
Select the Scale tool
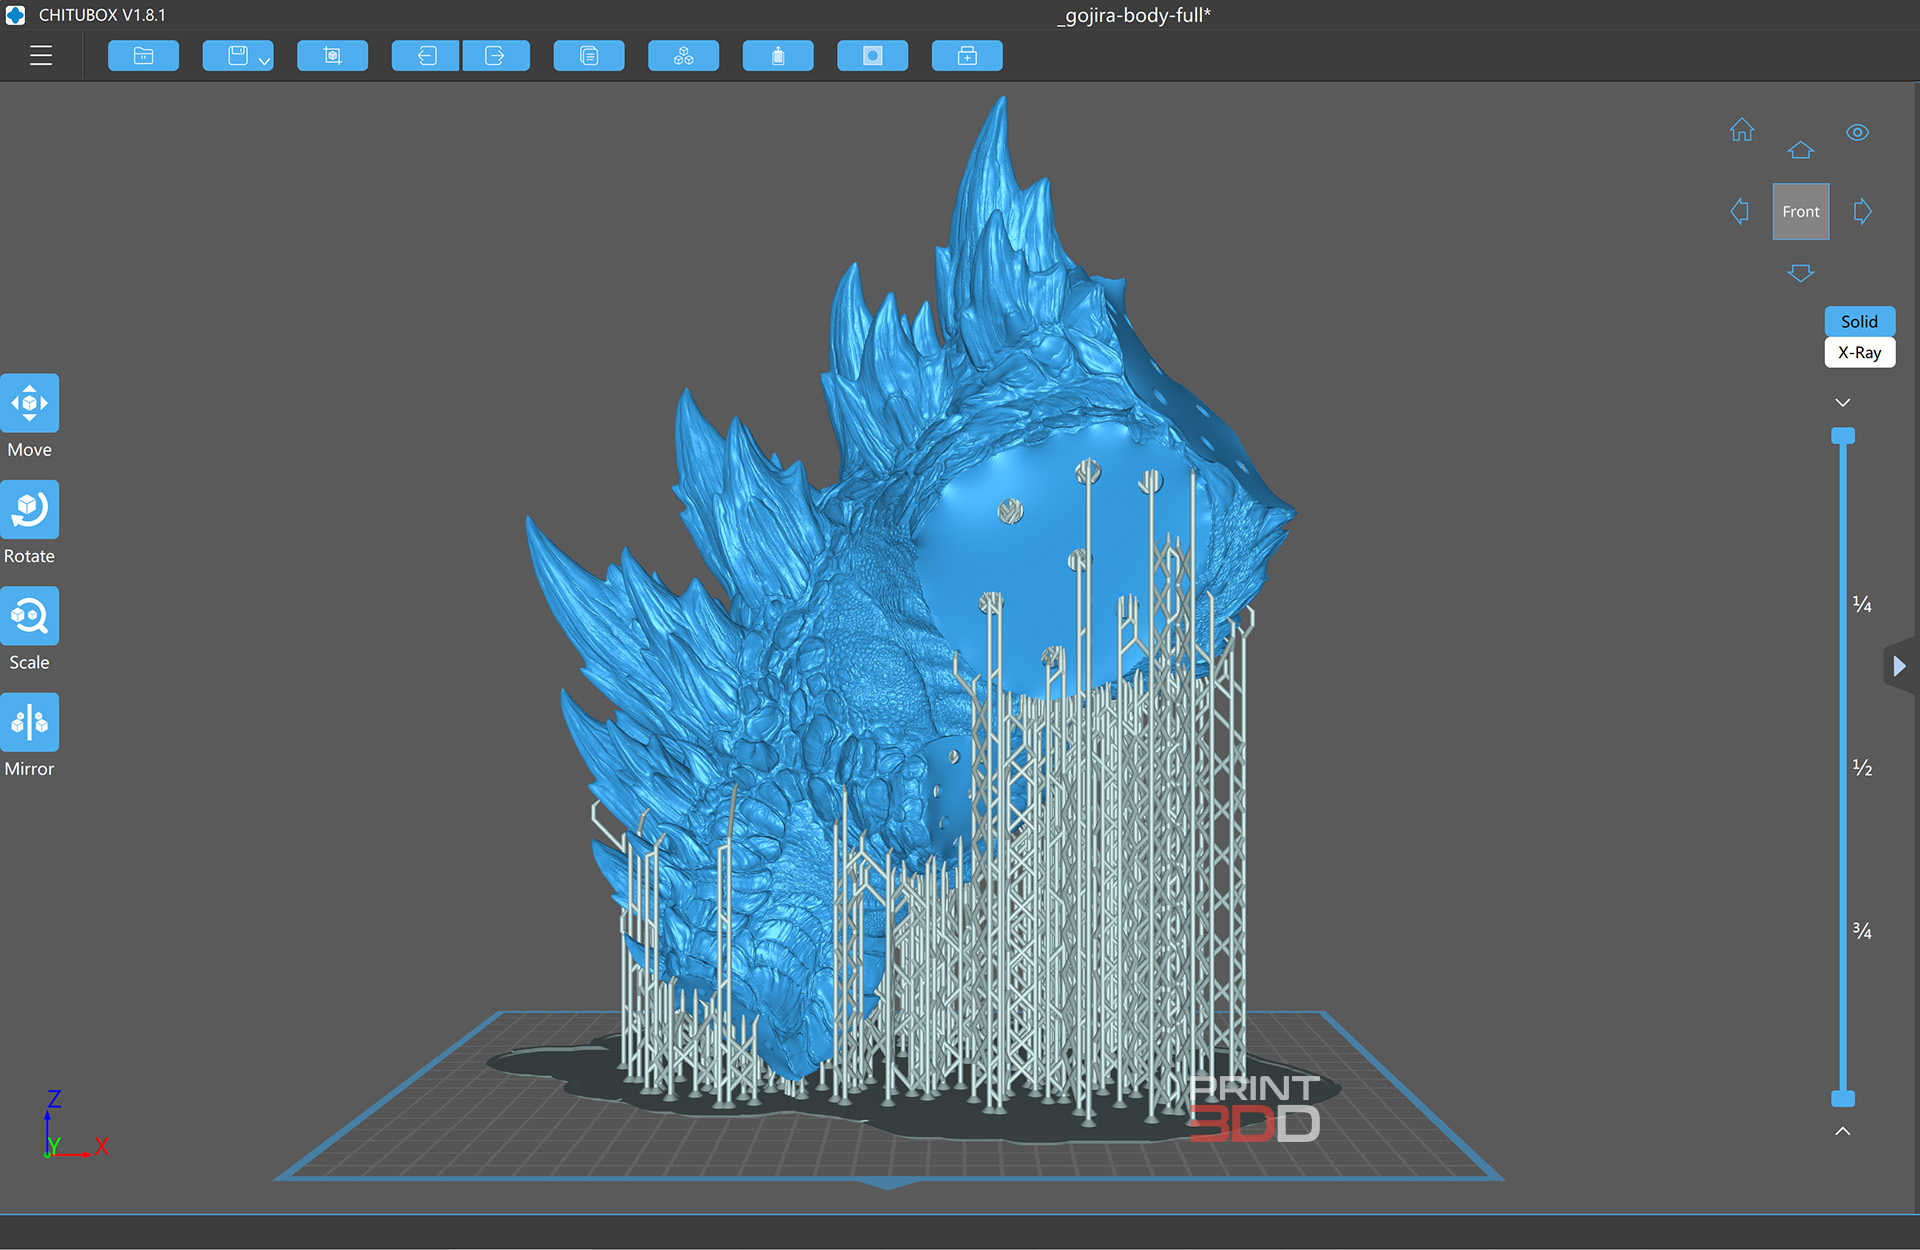click(x=30, y=615)
